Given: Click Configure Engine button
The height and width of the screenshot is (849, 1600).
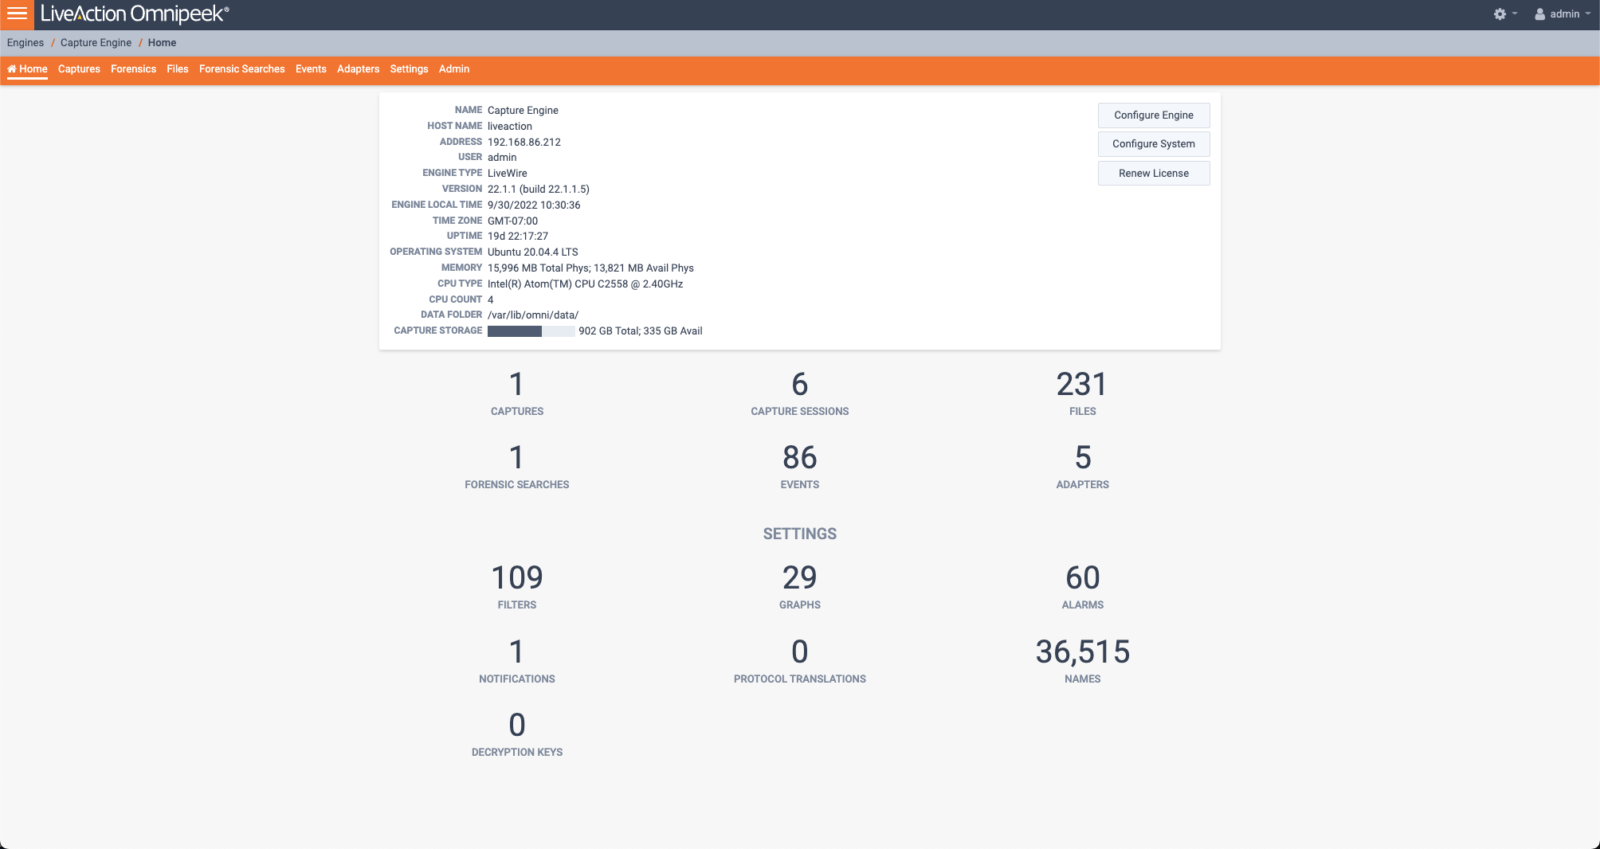Looking at the screenshot, I should (x=1154, y=115).
